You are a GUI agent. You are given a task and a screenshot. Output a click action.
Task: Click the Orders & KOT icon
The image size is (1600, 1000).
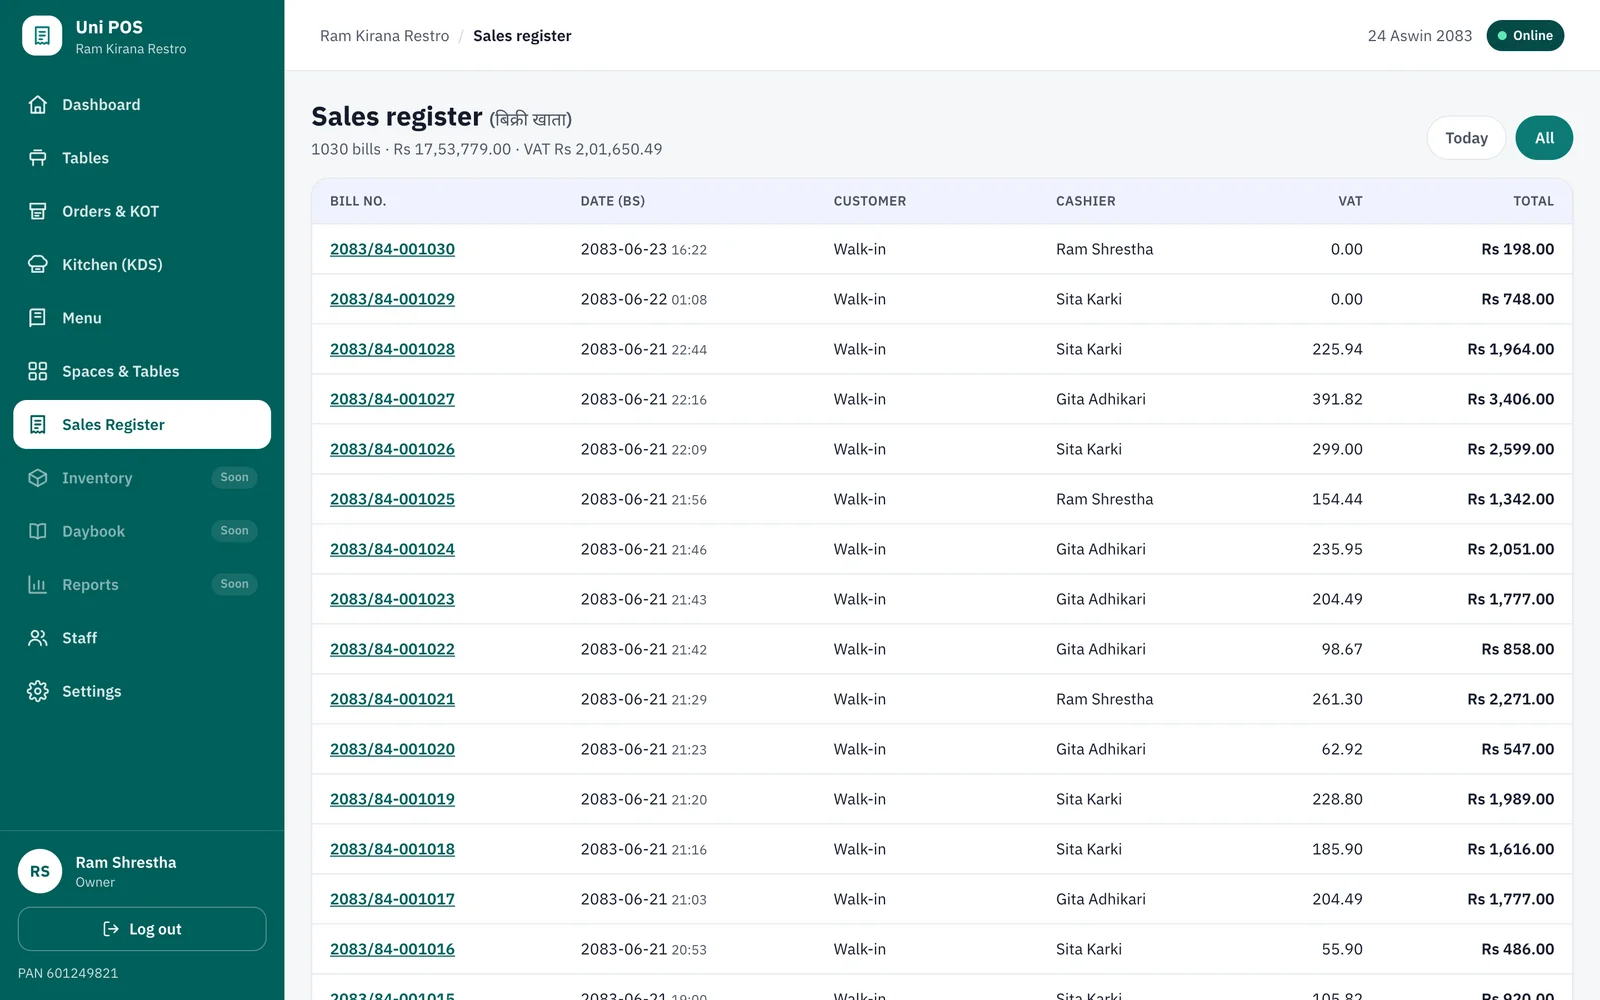coord(38,211)
